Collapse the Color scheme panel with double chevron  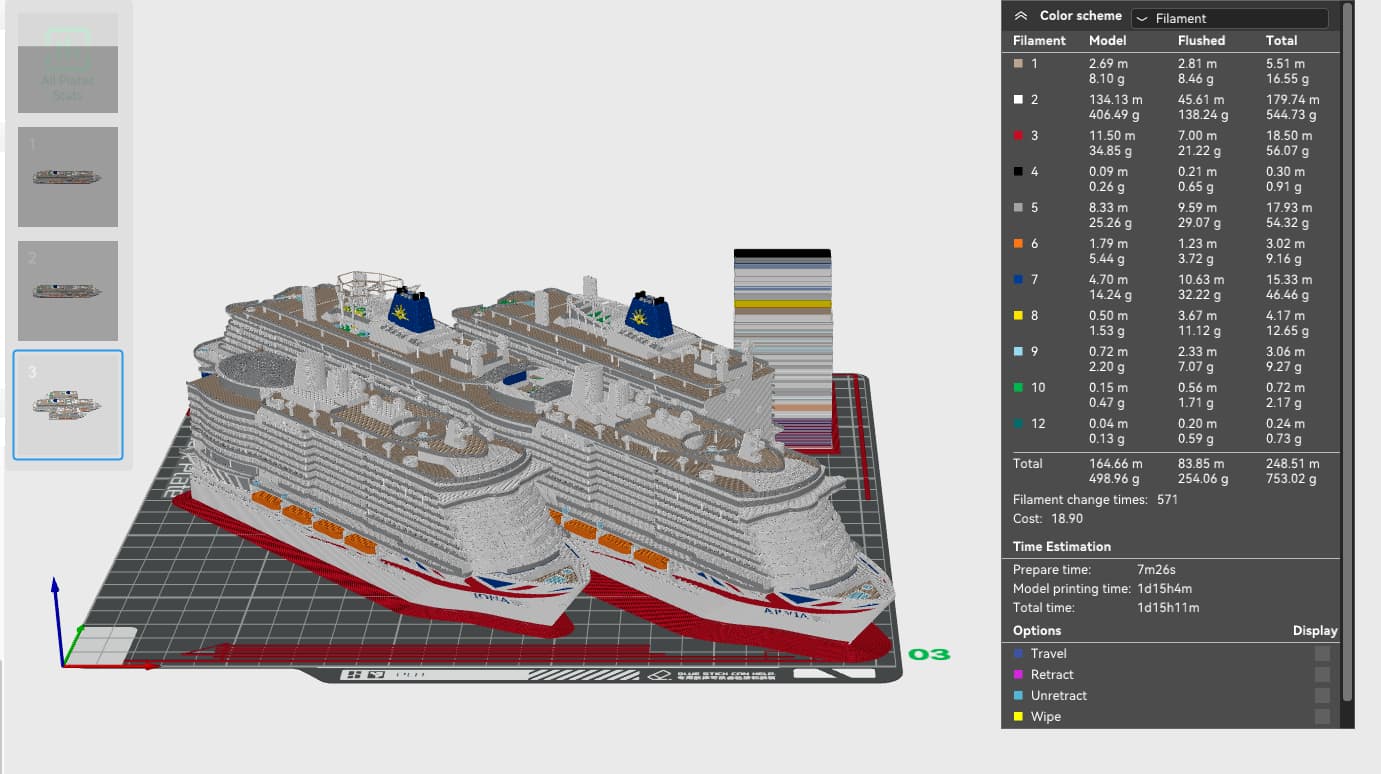[x=1020, y=16]
